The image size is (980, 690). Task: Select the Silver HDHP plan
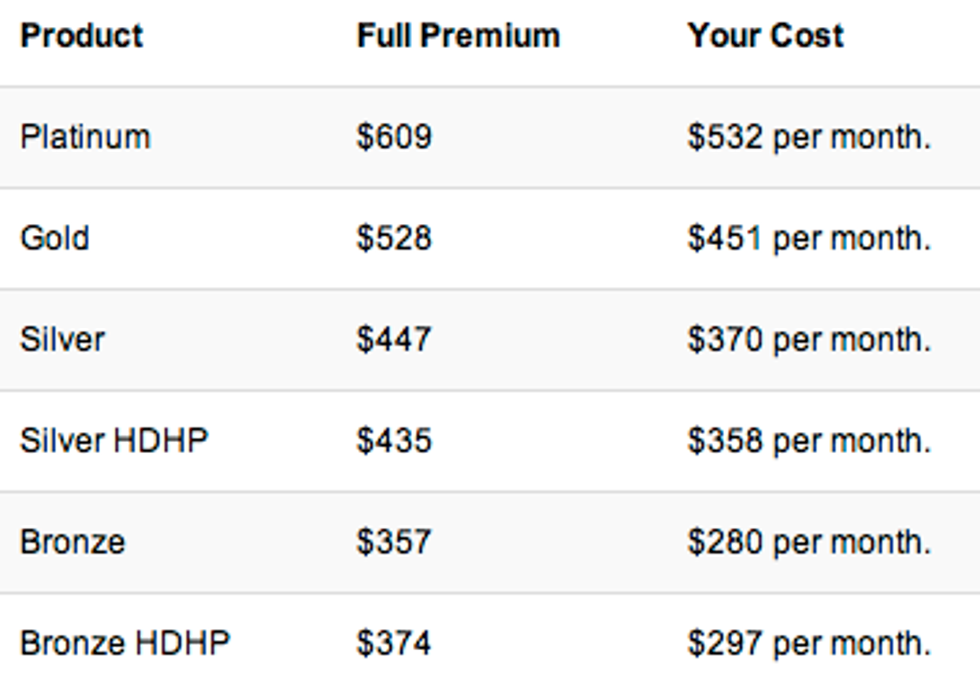tap(114, 440)
